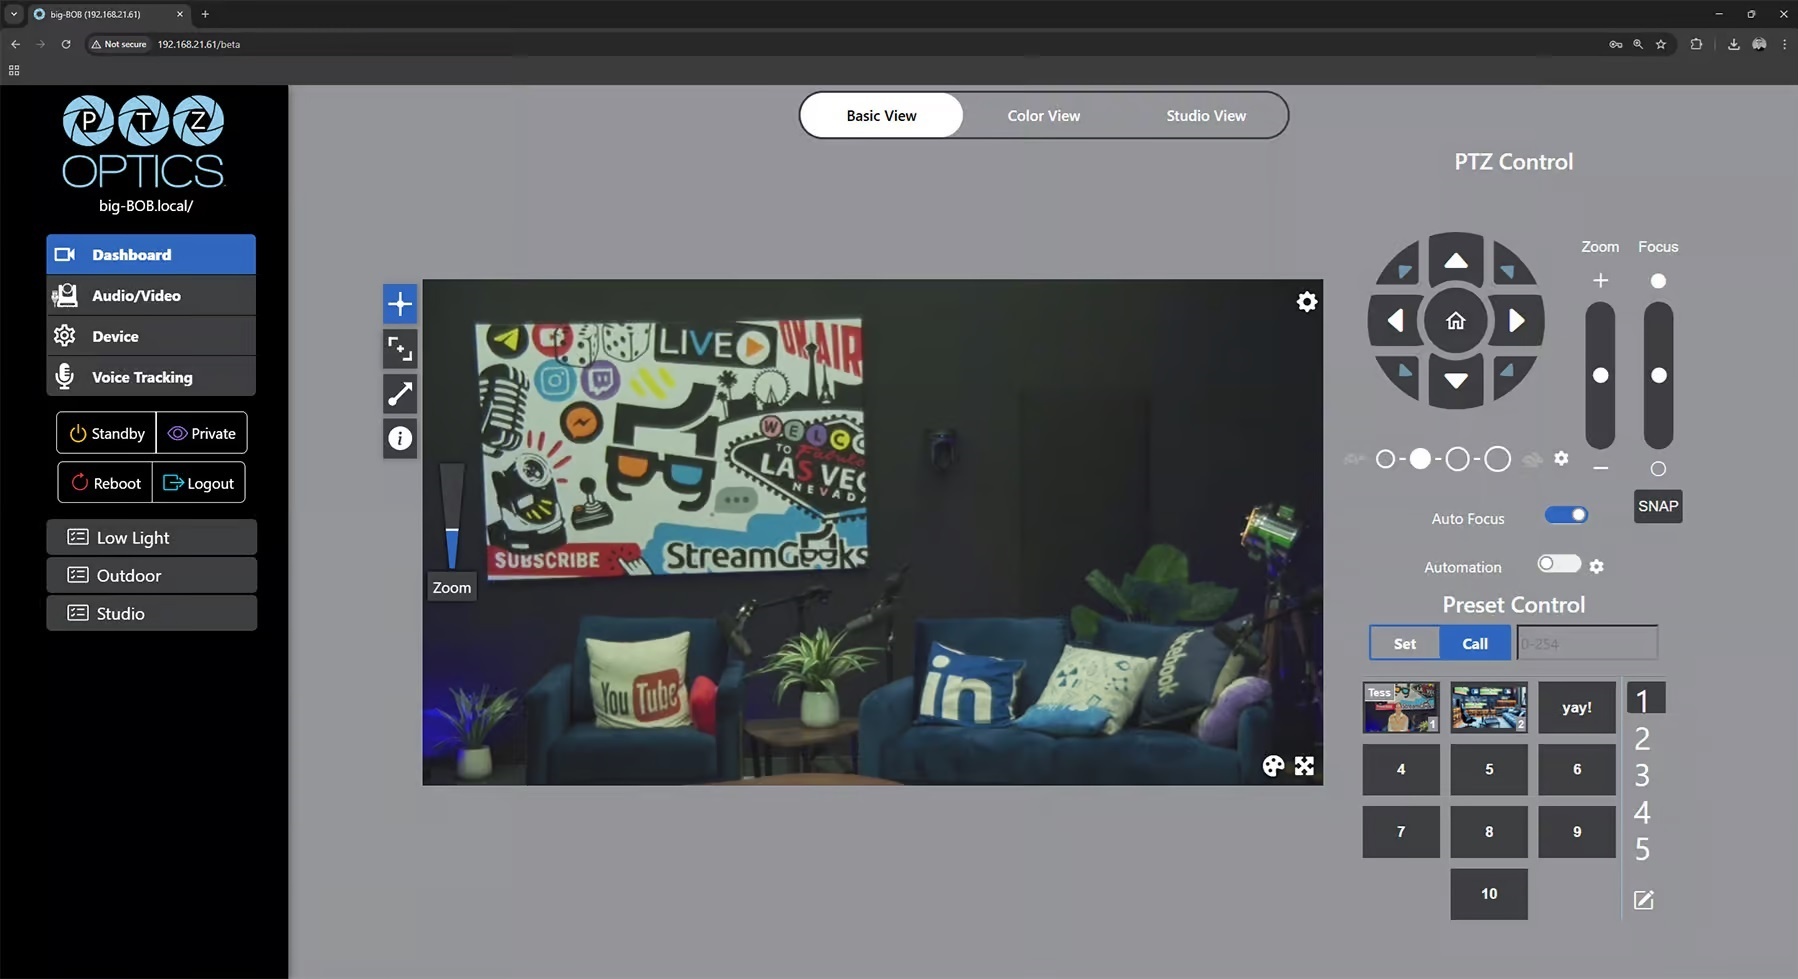Pan camera up with the up arrow
Viewport: 1798px width, 979px height.
1455,261
